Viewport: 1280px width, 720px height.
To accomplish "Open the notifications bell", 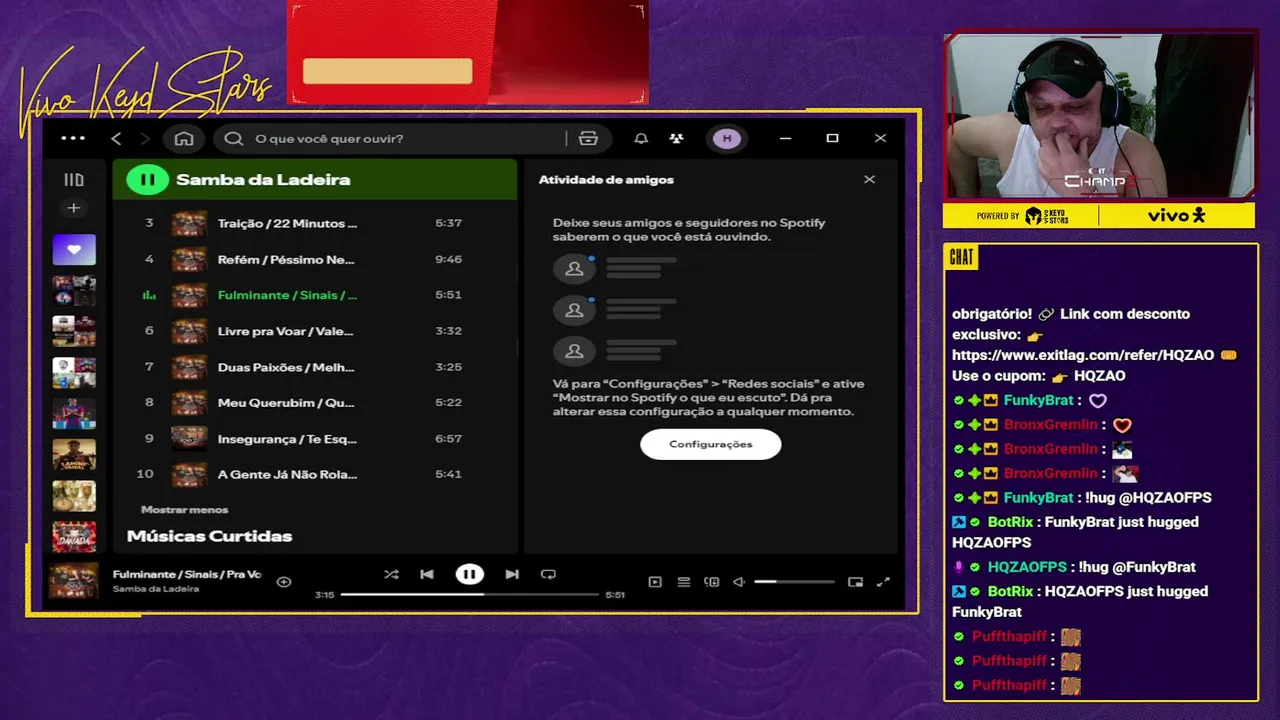I will tap(641, 139).
